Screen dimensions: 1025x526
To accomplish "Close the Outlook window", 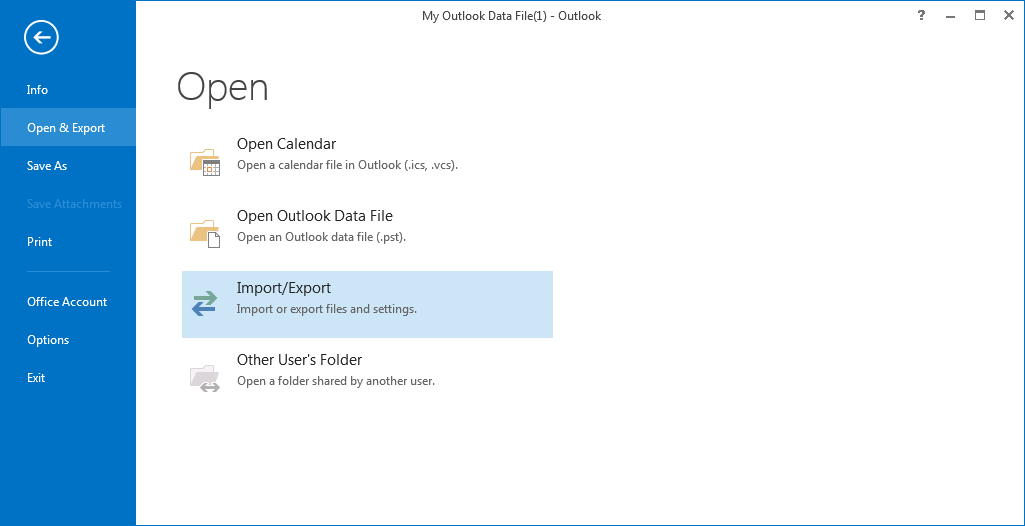I will 1009,16.
